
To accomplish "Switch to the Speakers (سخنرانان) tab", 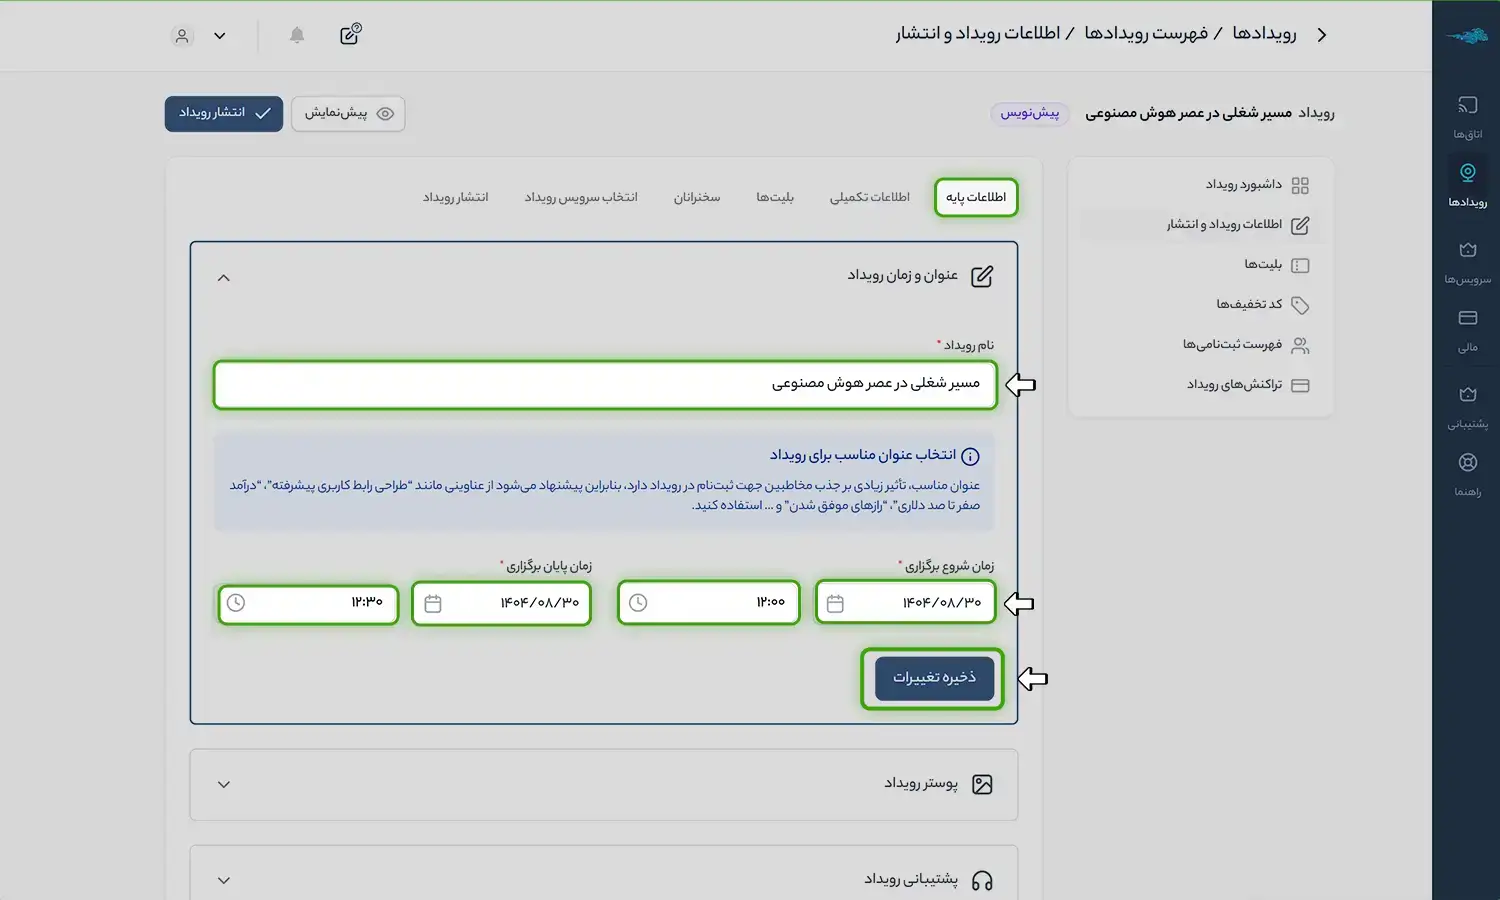I will (696, 197).
